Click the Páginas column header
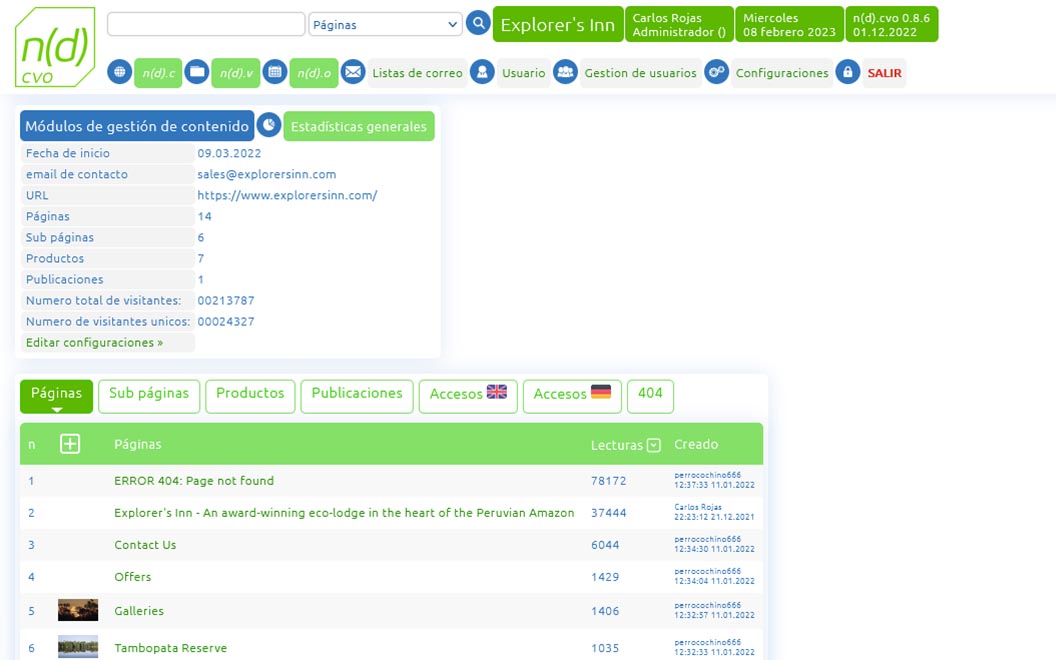Image resolution: width=1056 pixels, height=660 pixels. click(x=137, y=444)
